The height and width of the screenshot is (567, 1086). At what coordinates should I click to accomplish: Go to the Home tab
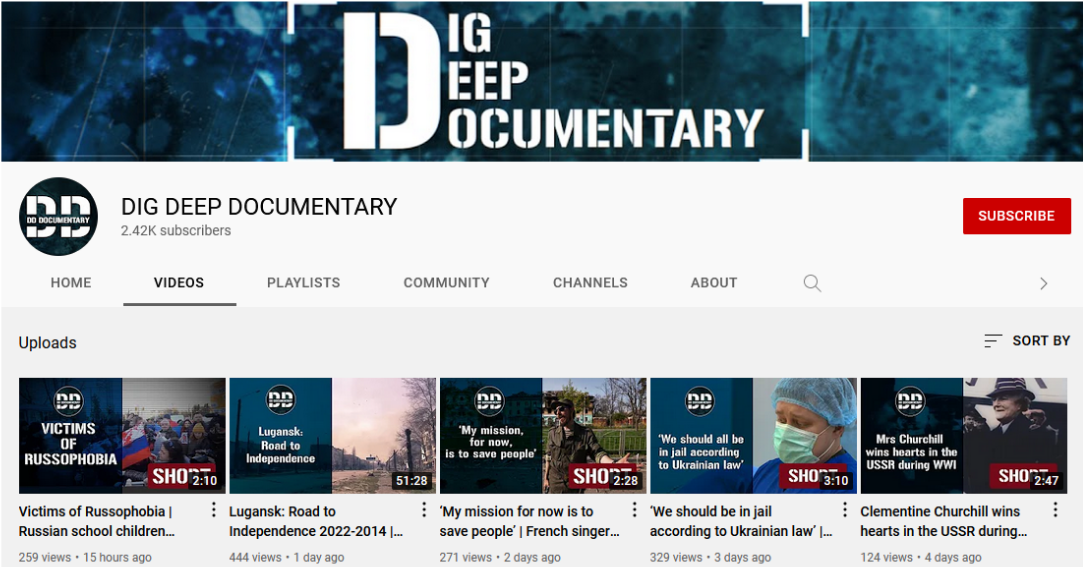[x=71, y=282]
